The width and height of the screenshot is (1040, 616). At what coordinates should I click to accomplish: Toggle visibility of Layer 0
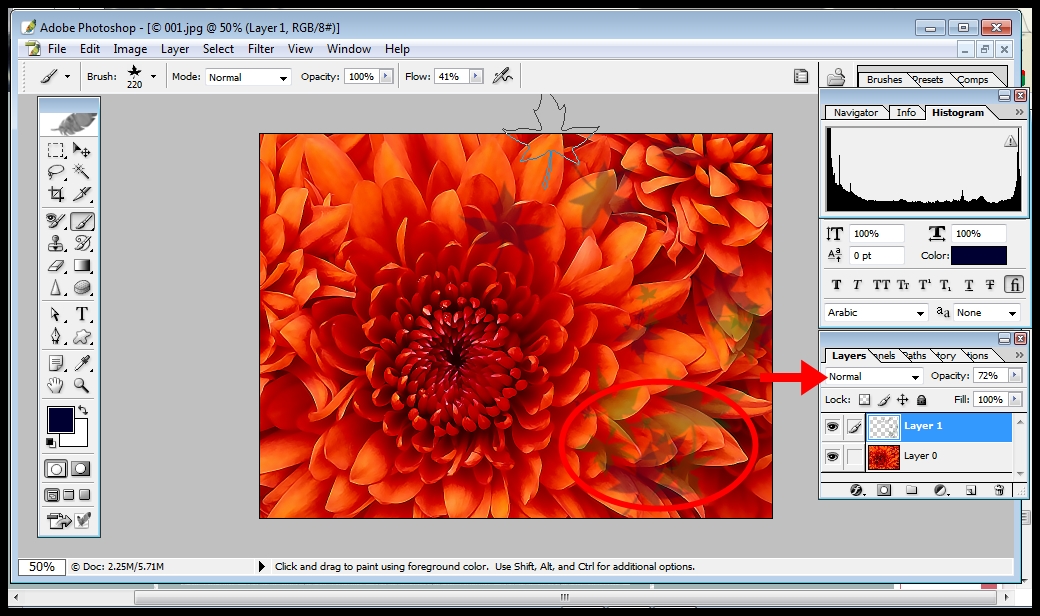pos(832,457)
